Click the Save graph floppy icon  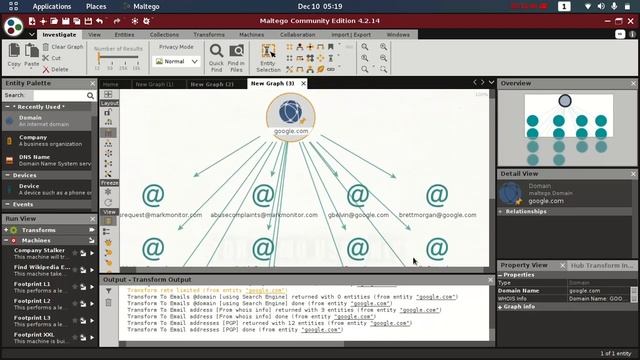click(65, 21)
